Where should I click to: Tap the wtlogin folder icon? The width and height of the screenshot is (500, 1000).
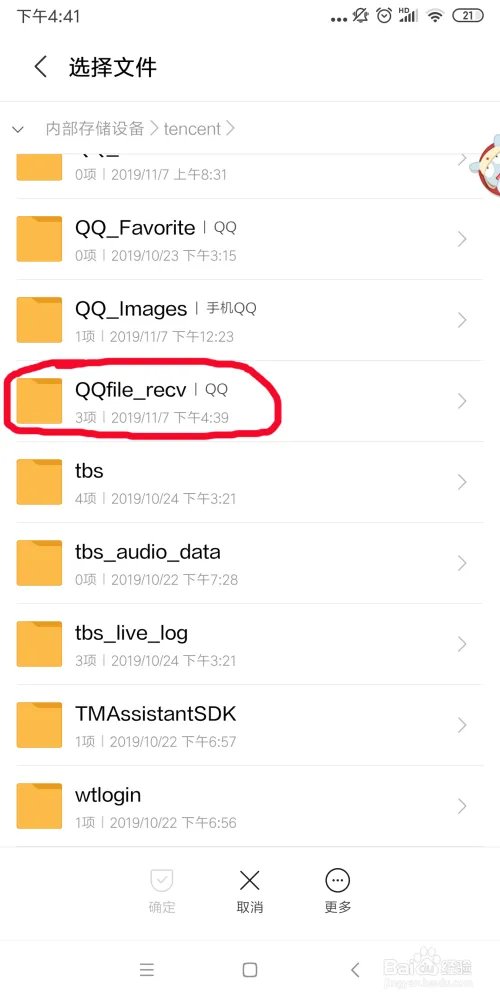[x=39, y=805]
